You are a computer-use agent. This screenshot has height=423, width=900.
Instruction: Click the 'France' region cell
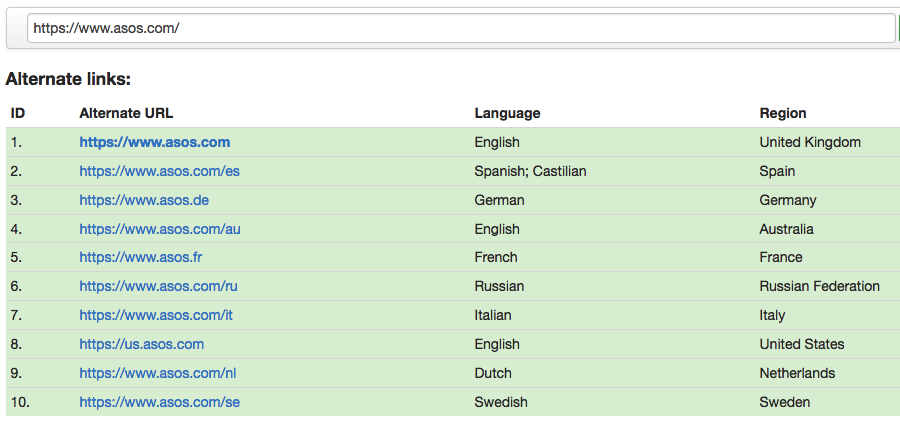coord(781,257)
